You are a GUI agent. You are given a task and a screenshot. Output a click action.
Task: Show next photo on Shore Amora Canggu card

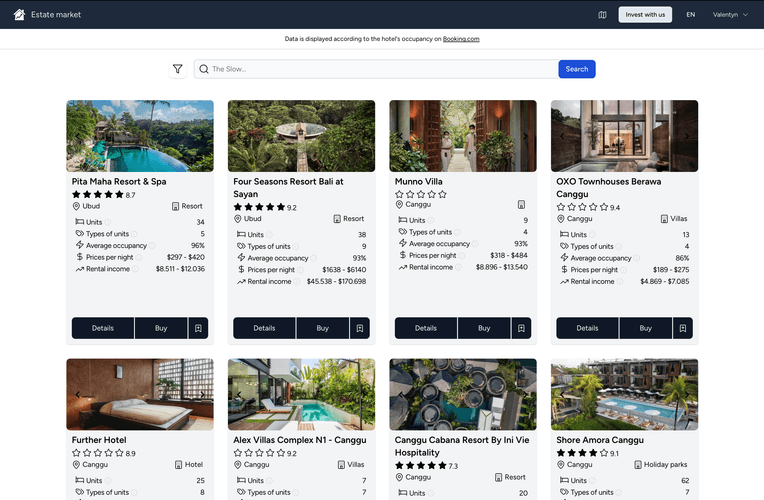click(687, 394)
